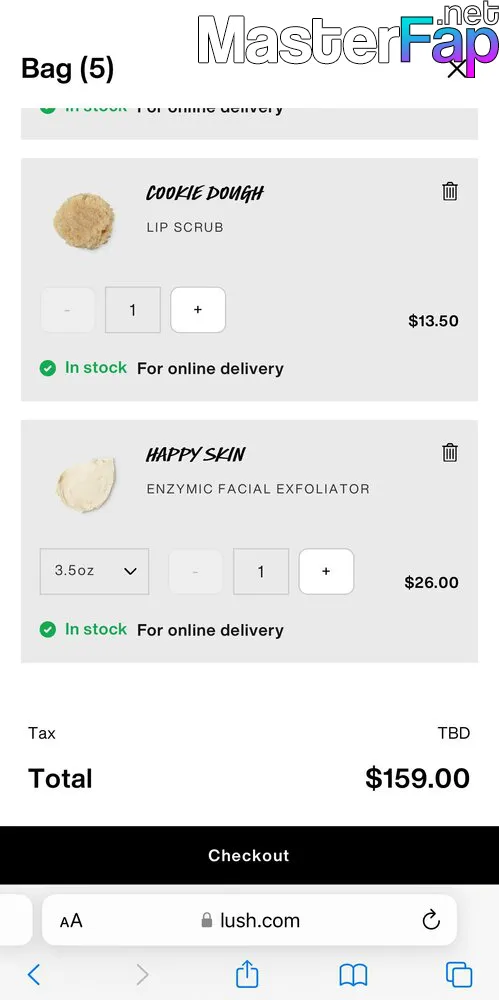Open the 3.5oz size dropdown
The width and height of the screenshot is (499, 1000).
[94, 571]
